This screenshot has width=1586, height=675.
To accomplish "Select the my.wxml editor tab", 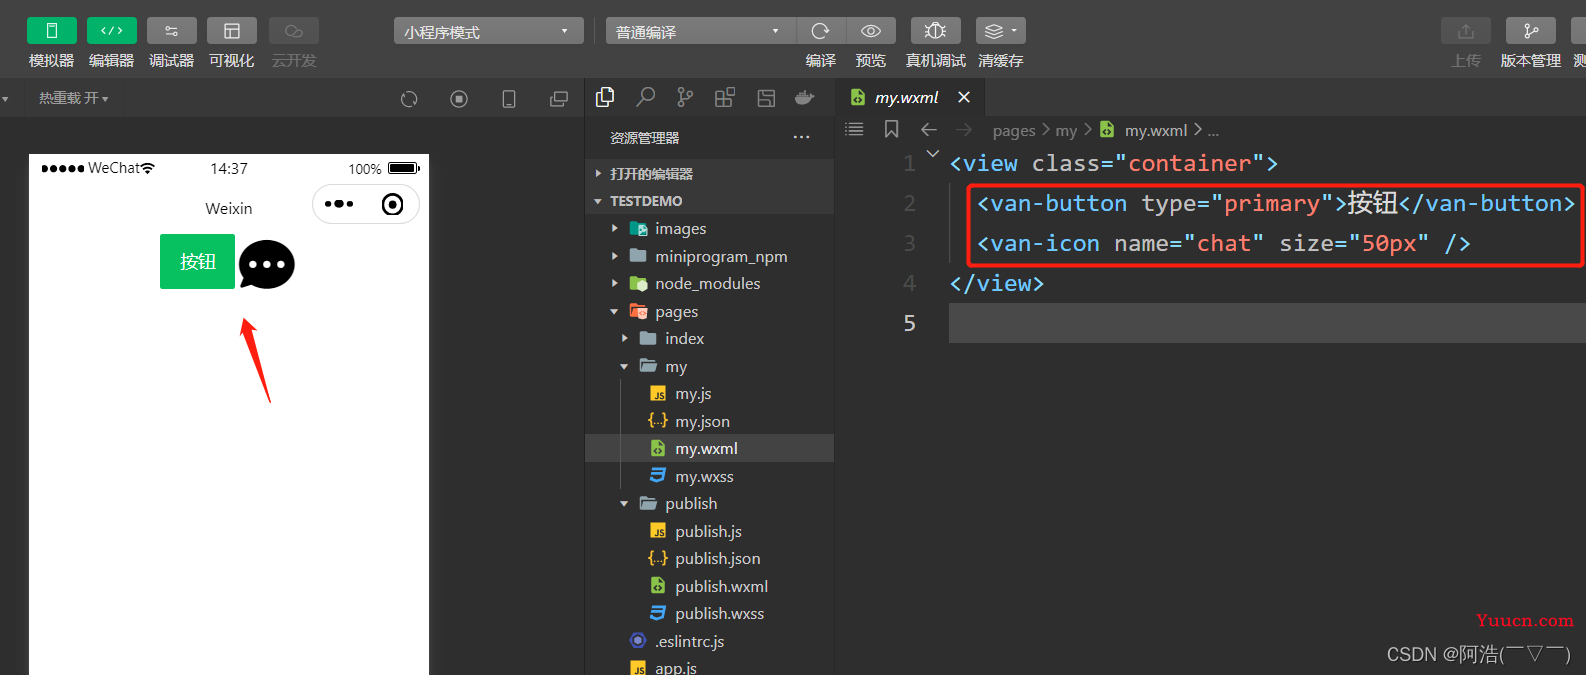I will pos(907,97).
